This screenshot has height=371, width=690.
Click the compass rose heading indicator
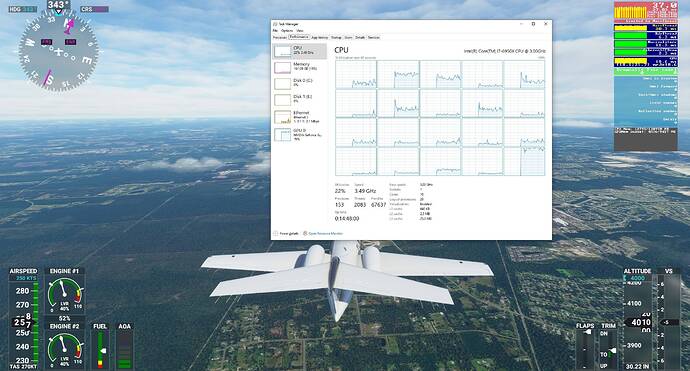(58, 52)
